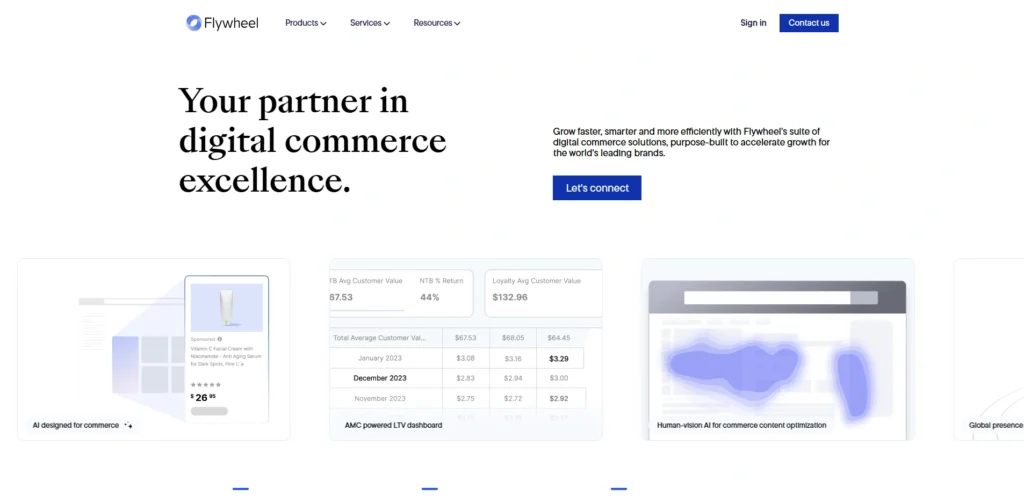Click the Flywheel logo icon

[193, 23]
